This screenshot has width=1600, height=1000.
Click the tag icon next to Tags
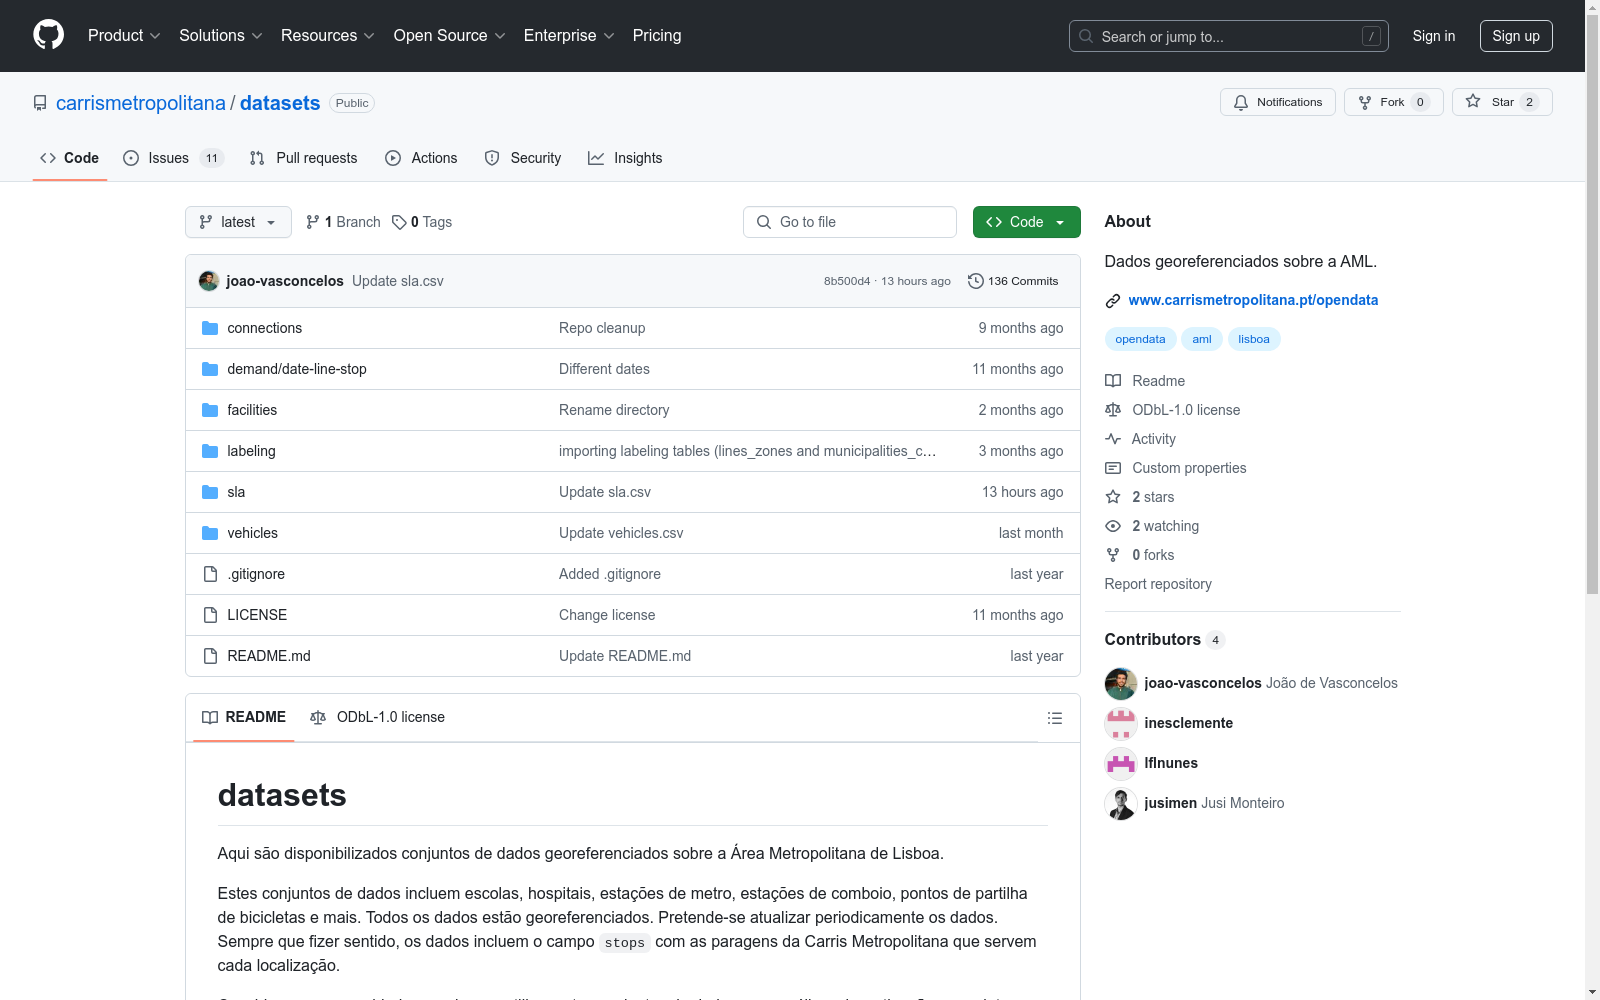(x=399, y=222)
